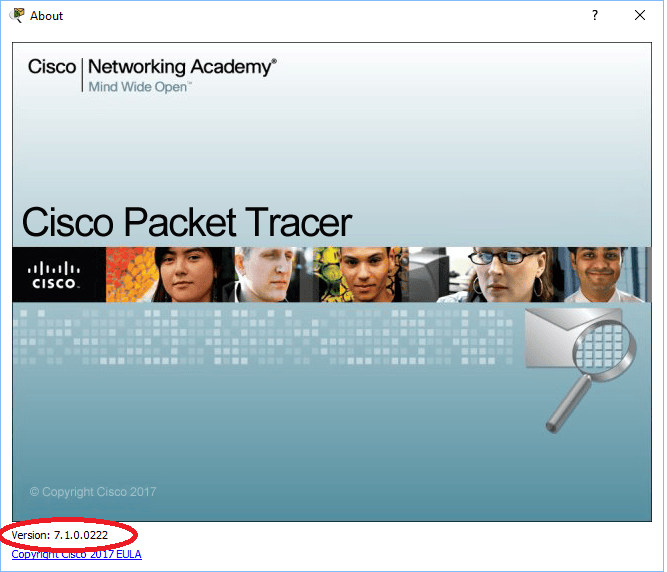
Task: Click the Mind Wide Open tagline
Action: tap(140, 87)
